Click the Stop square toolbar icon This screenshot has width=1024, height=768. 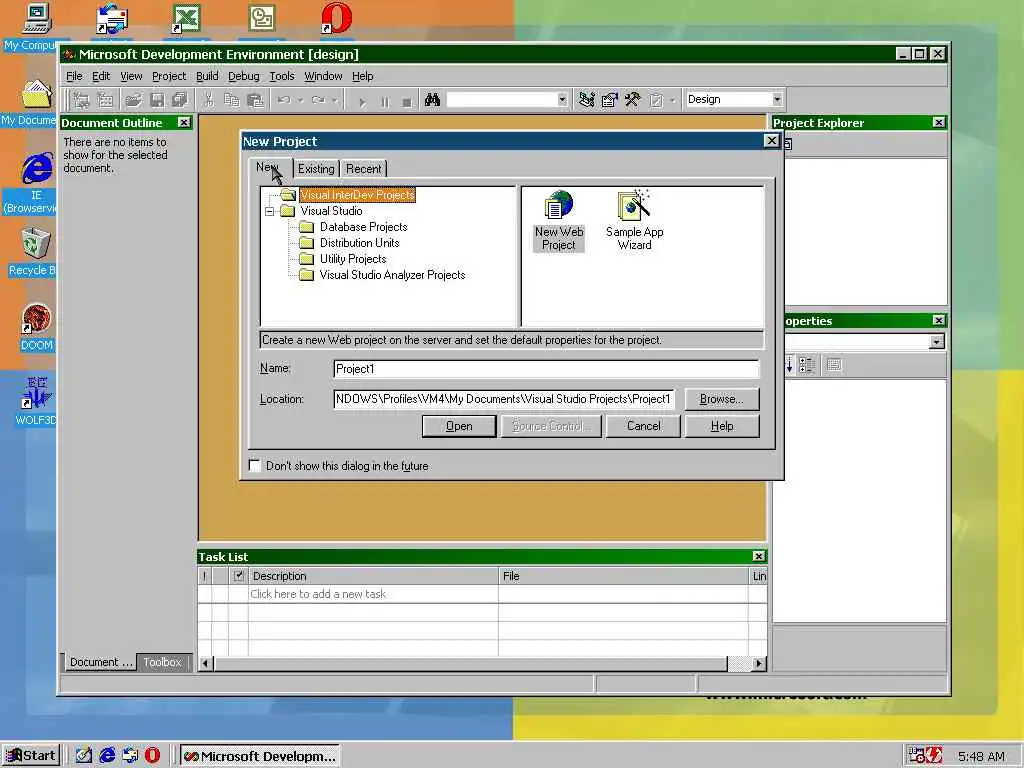click(407, 101)
